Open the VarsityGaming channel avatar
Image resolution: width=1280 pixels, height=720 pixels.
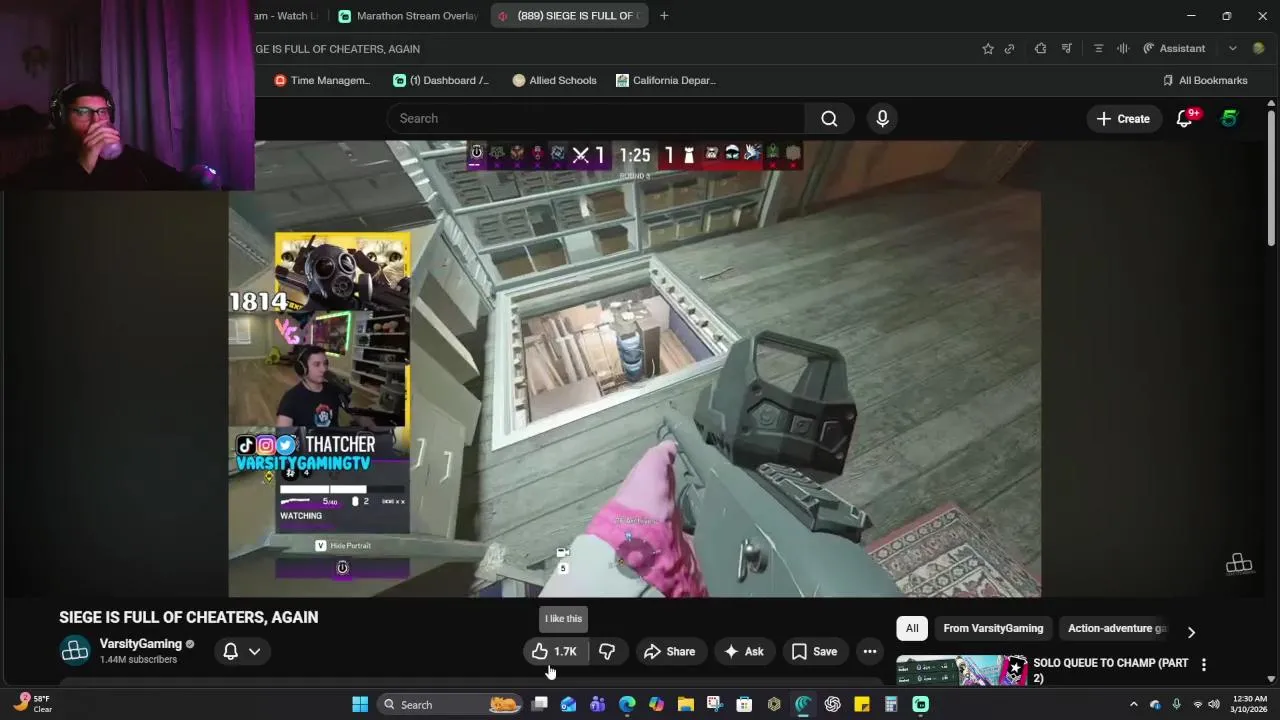pos(75,651)
